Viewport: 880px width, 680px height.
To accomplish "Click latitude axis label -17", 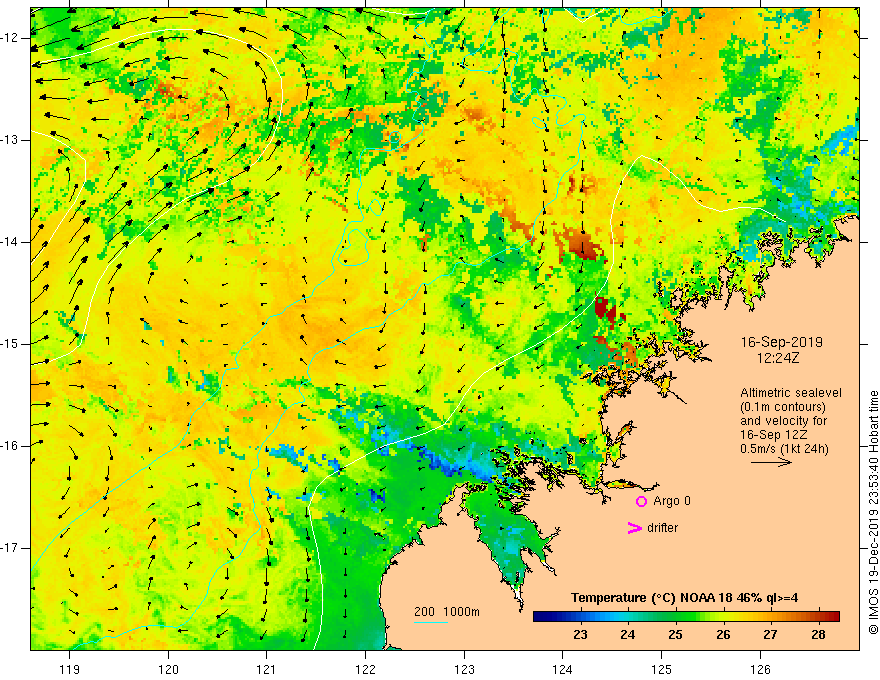I will click(11, 548).
